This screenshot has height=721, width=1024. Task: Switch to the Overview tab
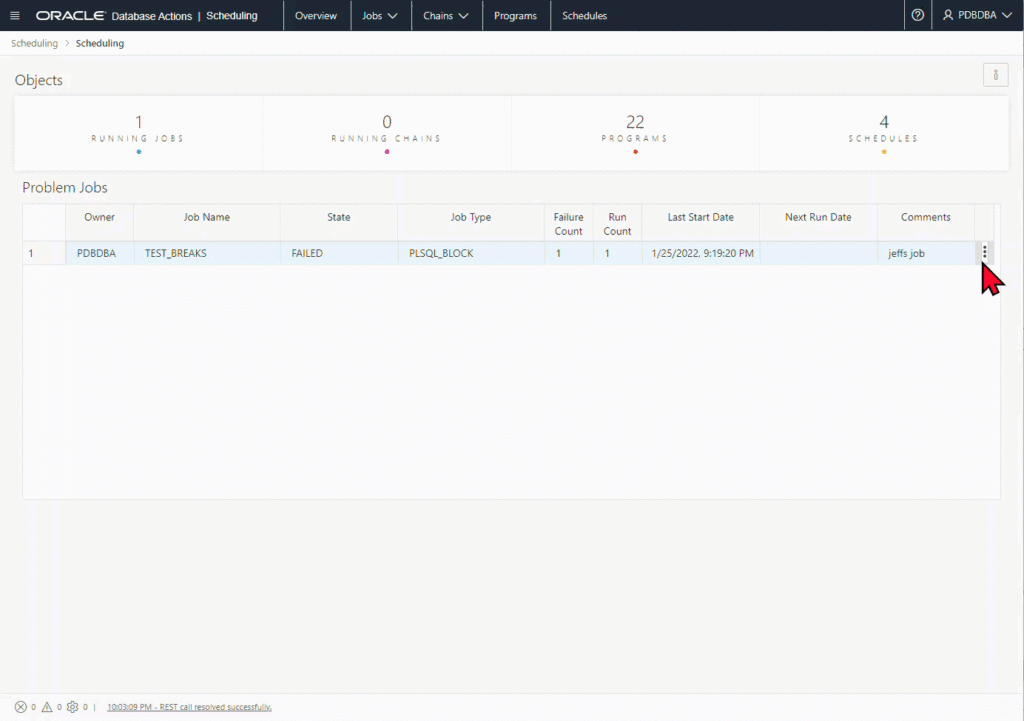click(316, 16)
